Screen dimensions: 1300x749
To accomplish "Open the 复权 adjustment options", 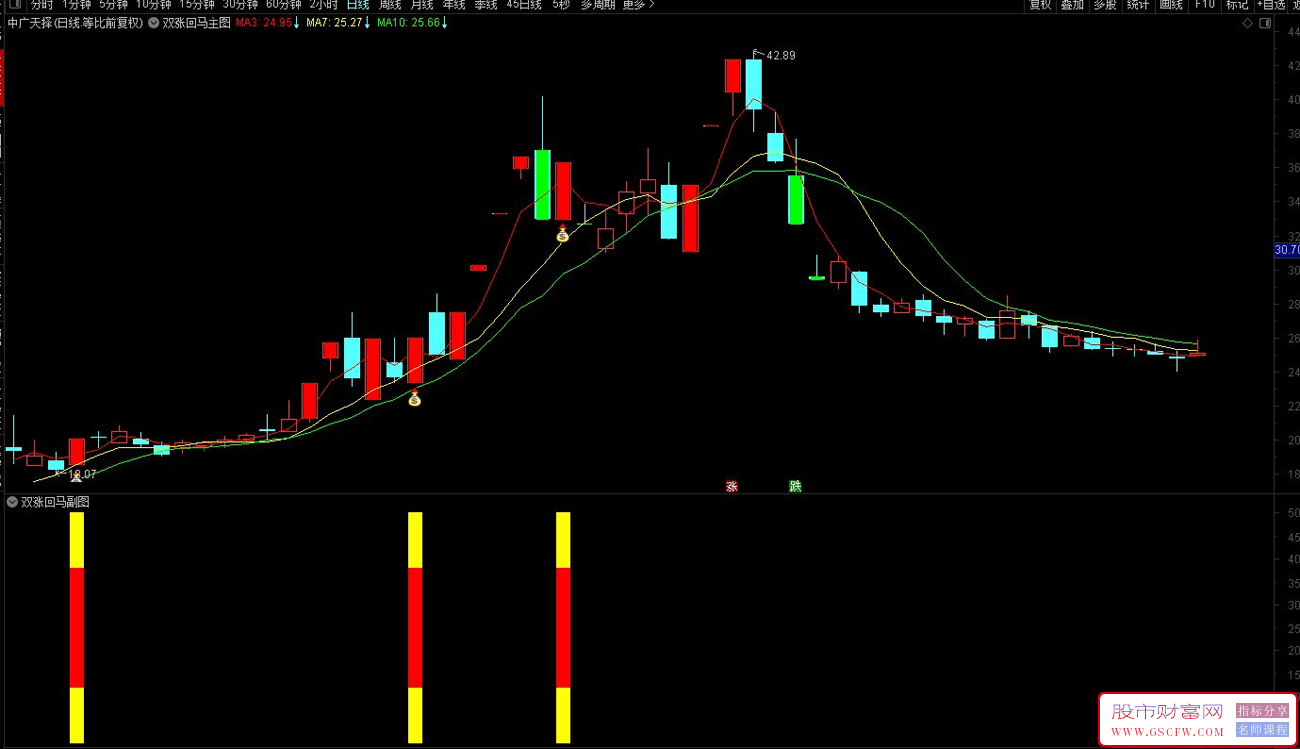I will coord(1040,5).
